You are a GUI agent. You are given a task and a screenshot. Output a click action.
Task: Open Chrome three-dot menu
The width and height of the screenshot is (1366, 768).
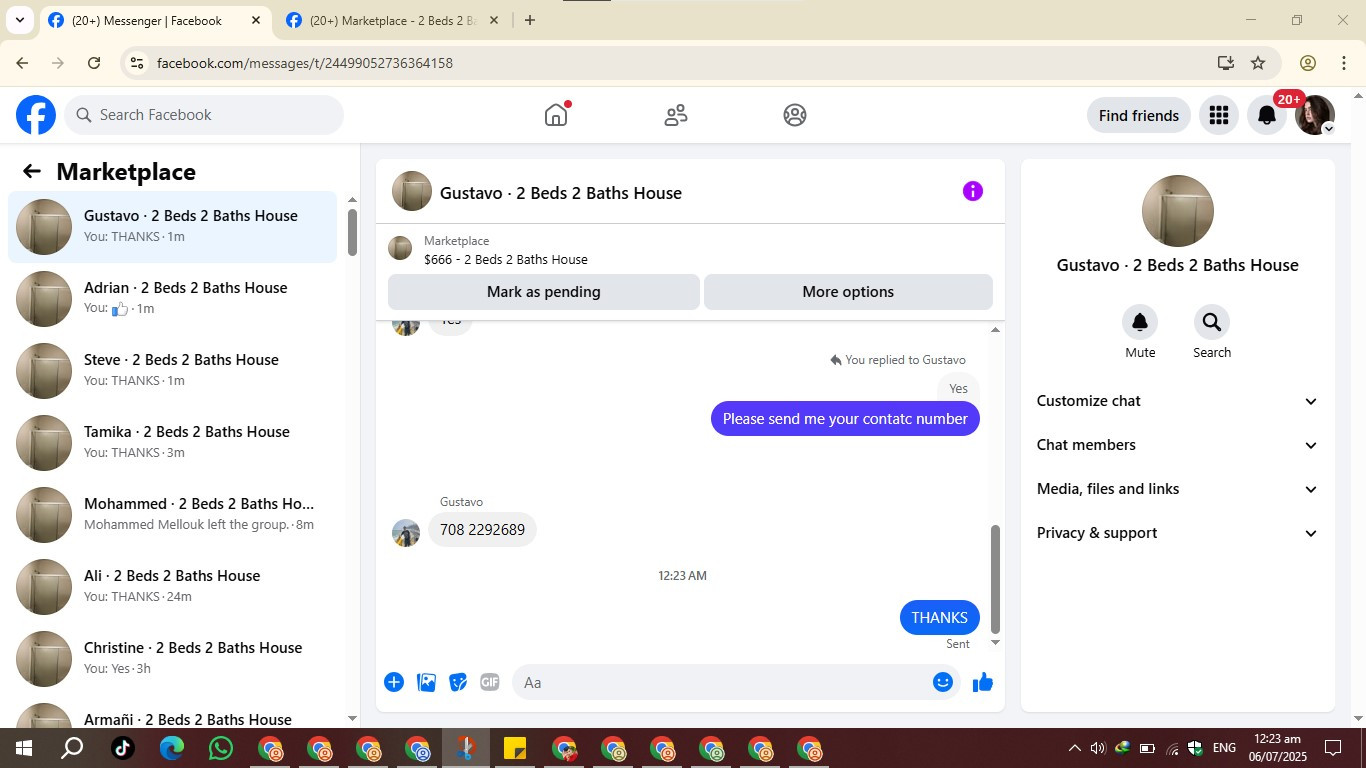pos(1344,63)
